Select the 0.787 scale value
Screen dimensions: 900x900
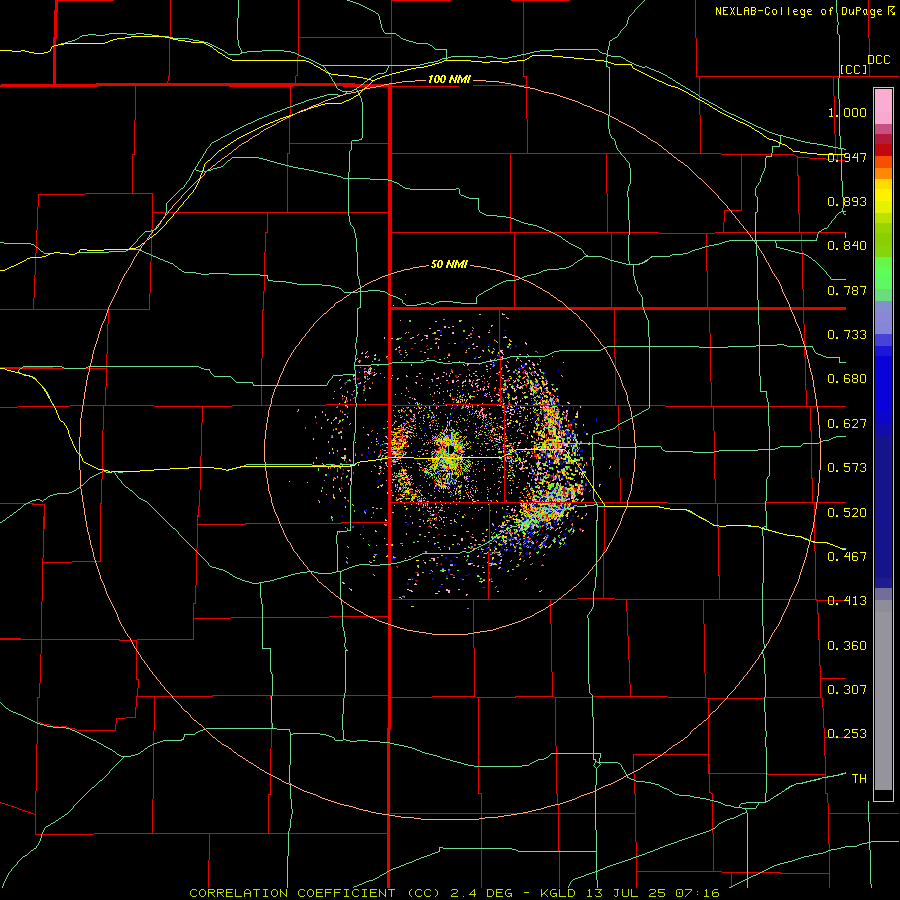(x=847, y=290)
